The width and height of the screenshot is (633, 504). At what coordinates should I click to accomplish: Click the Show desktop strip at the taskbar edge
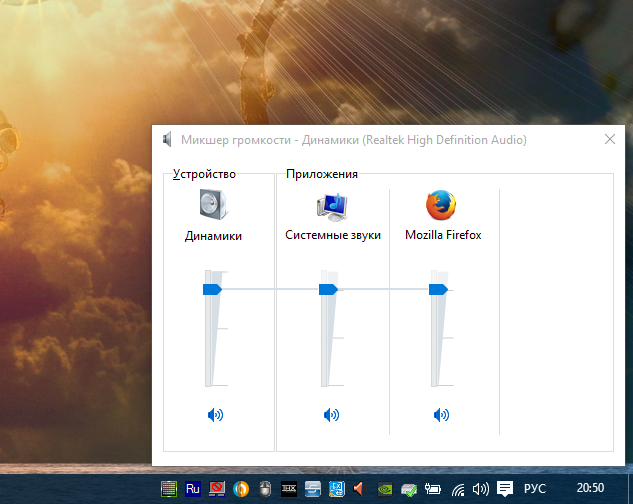(x=630, y=489)
